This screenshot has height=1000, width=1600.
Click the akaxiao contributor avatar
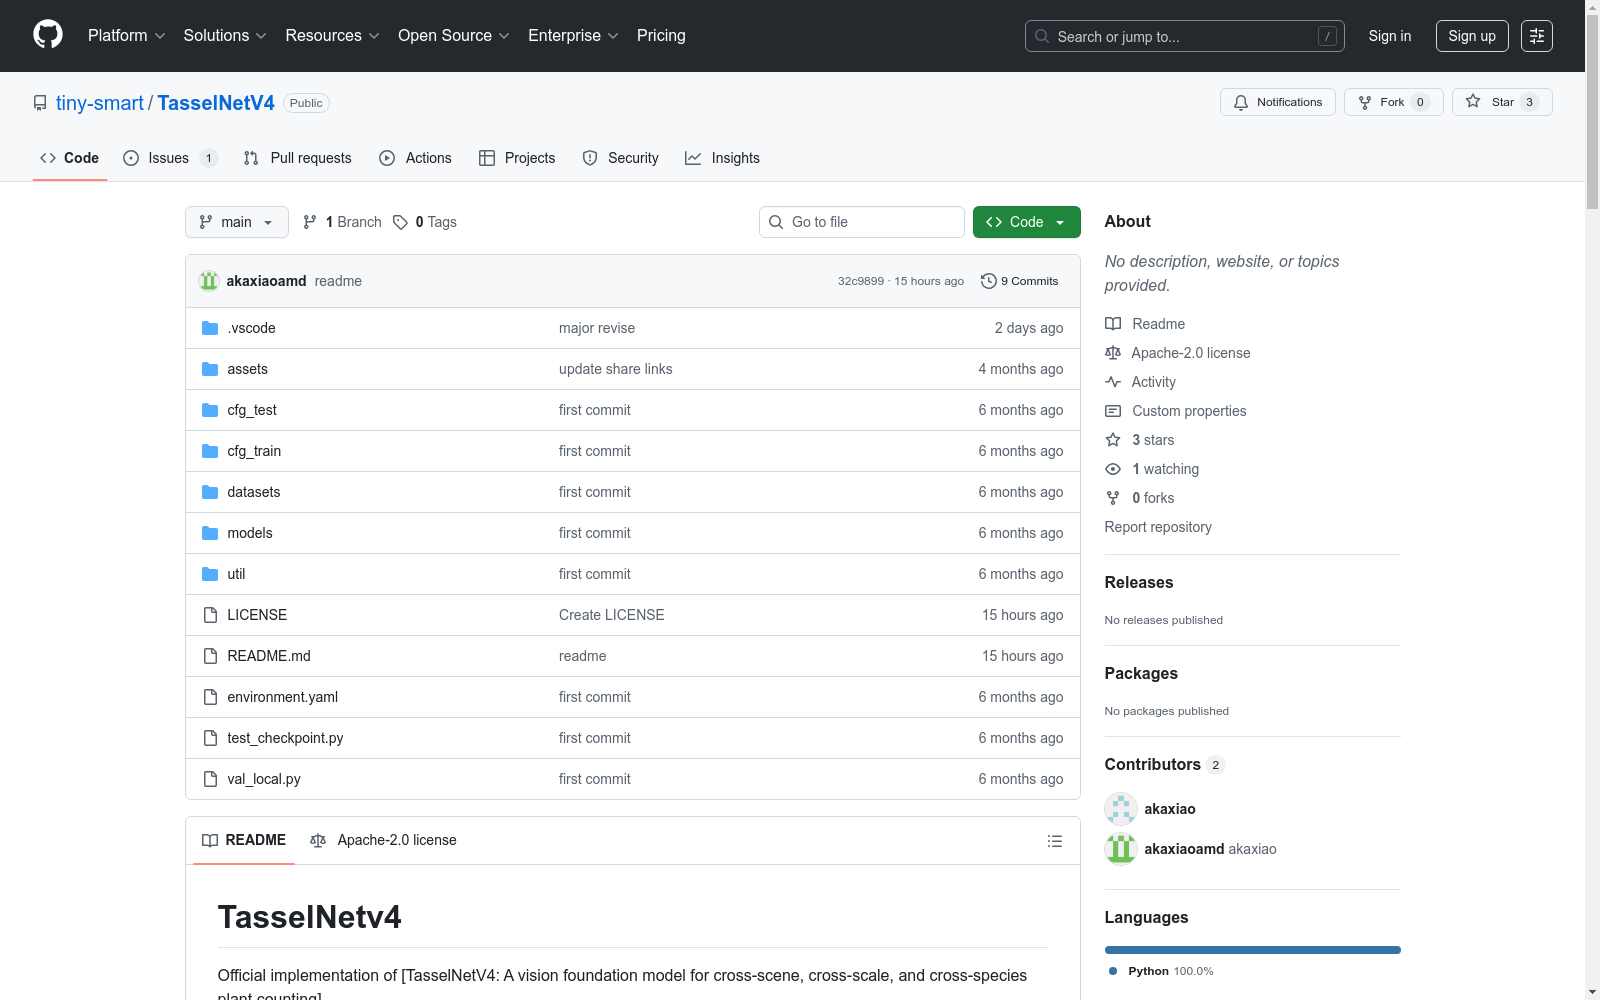[1121, 809]
